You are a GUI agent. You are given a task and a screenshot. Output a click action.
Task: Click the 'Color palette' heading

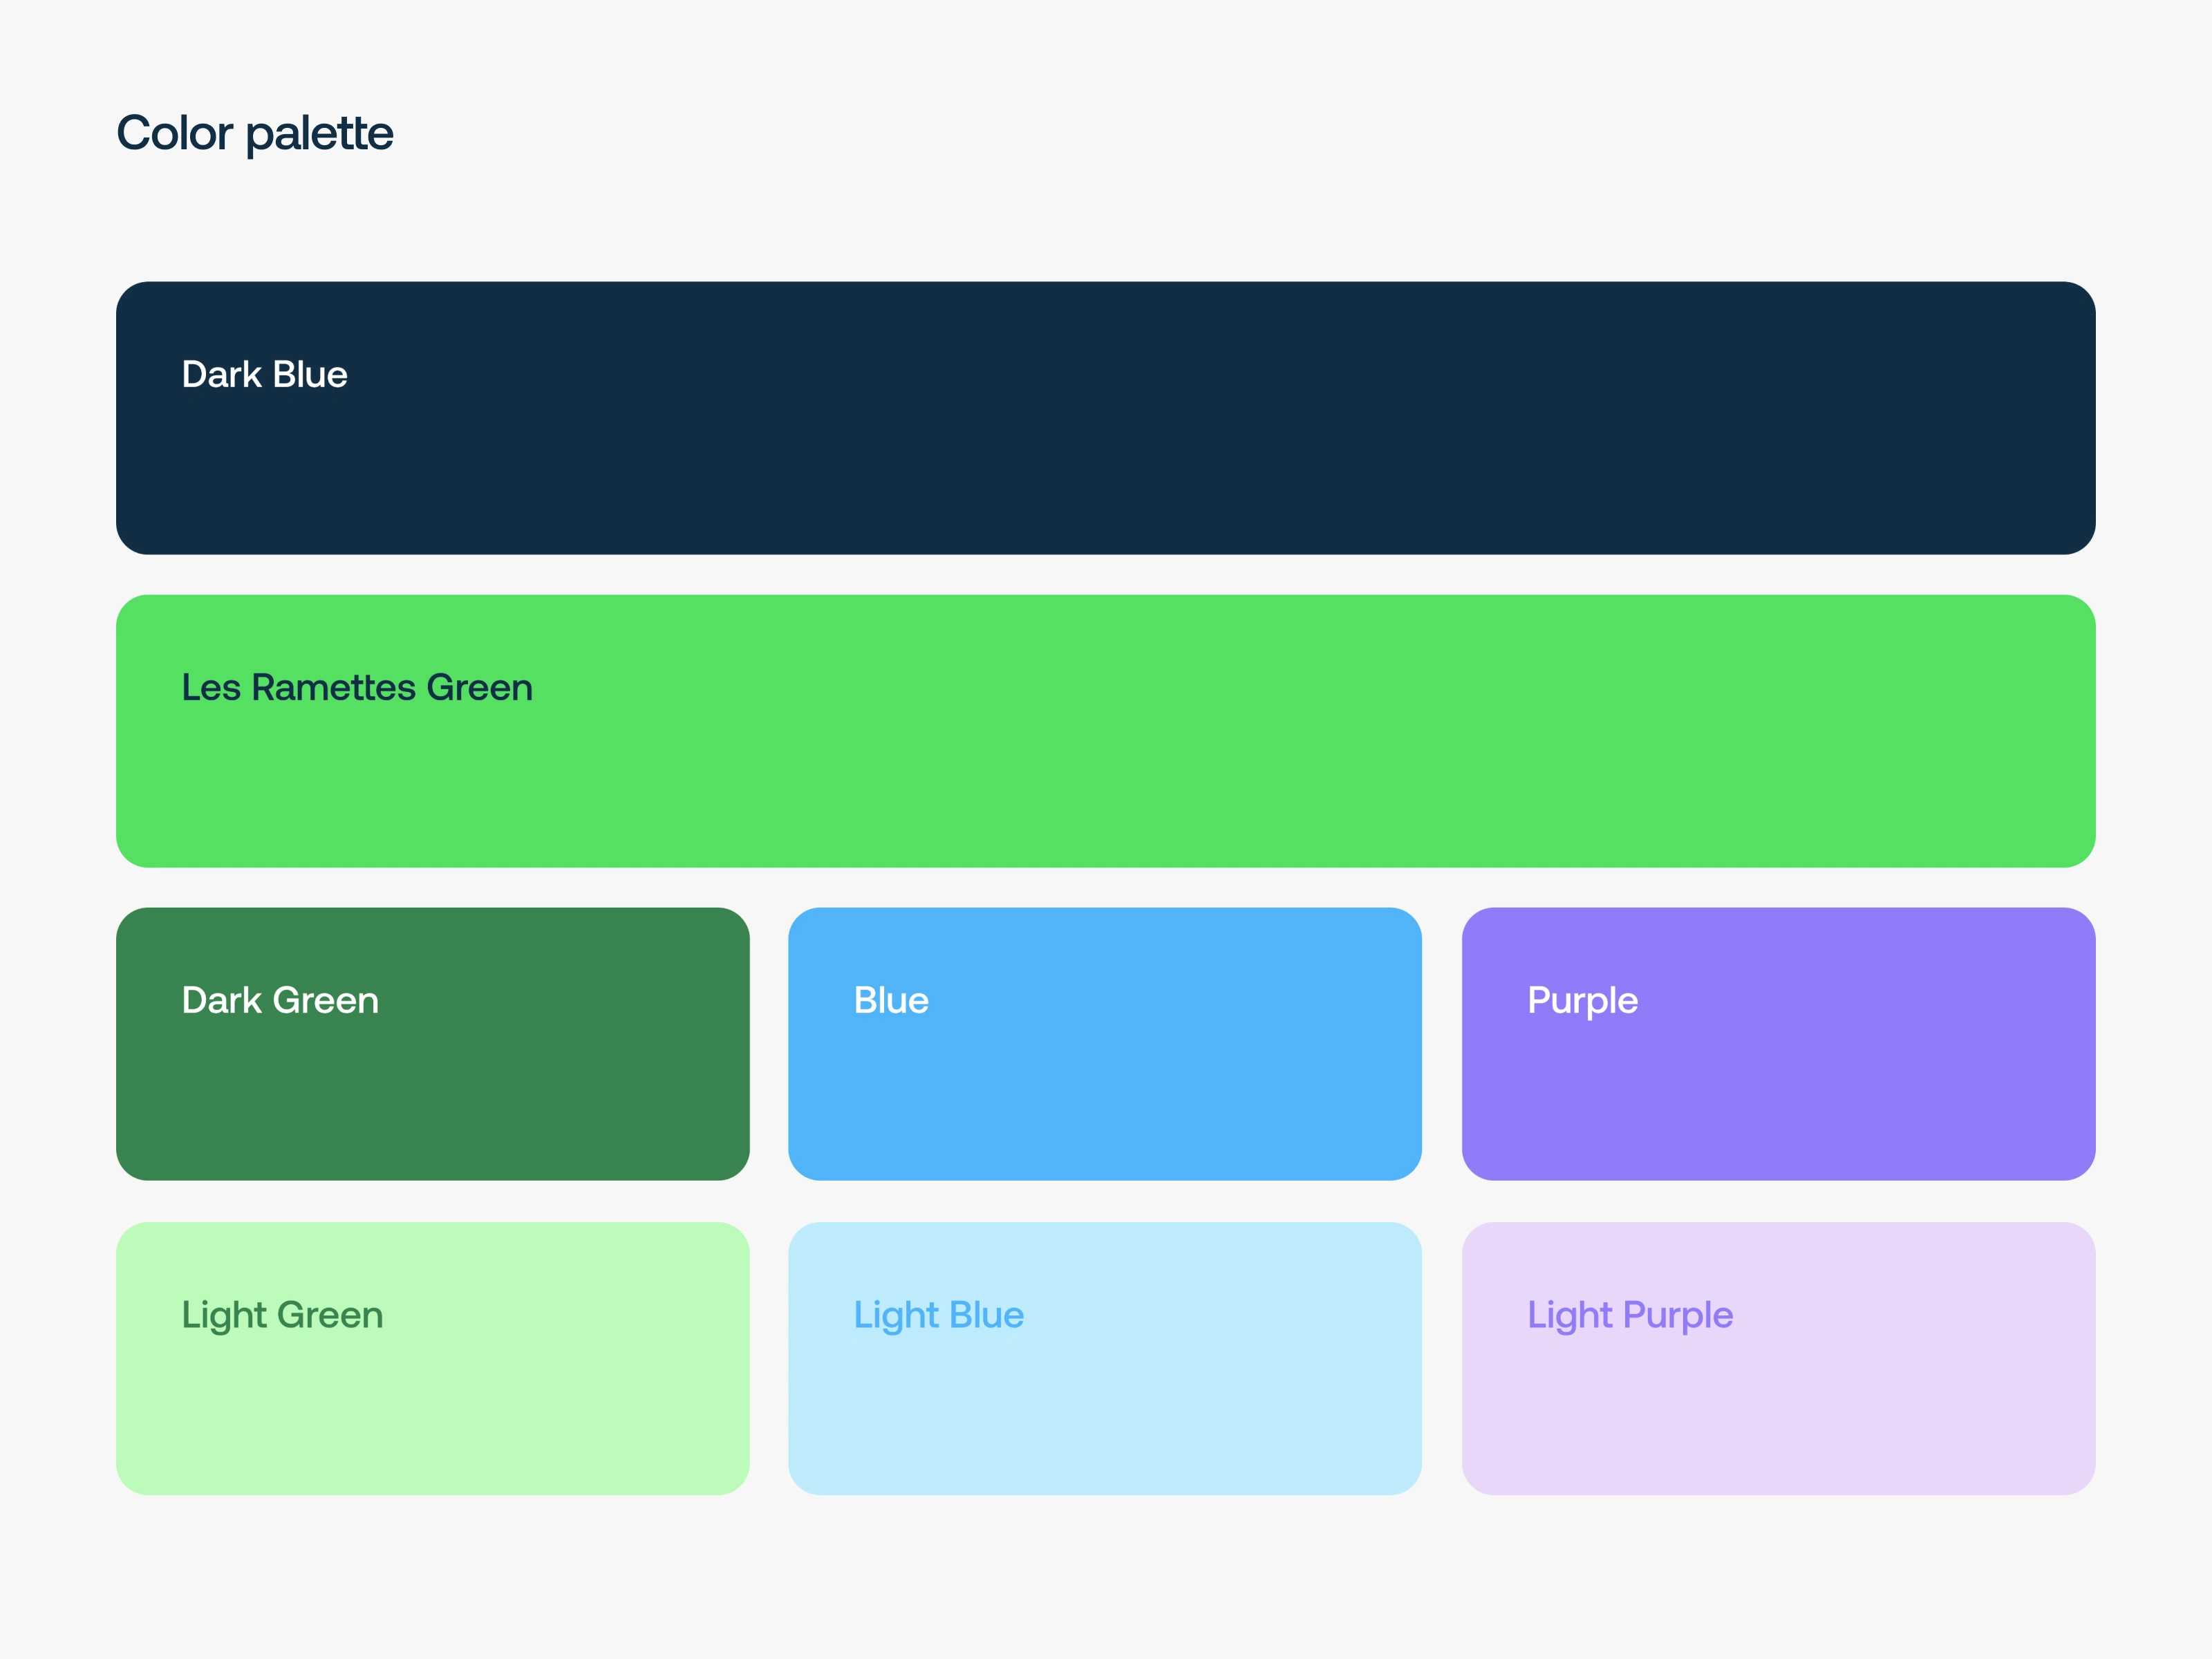click(255, 134)
